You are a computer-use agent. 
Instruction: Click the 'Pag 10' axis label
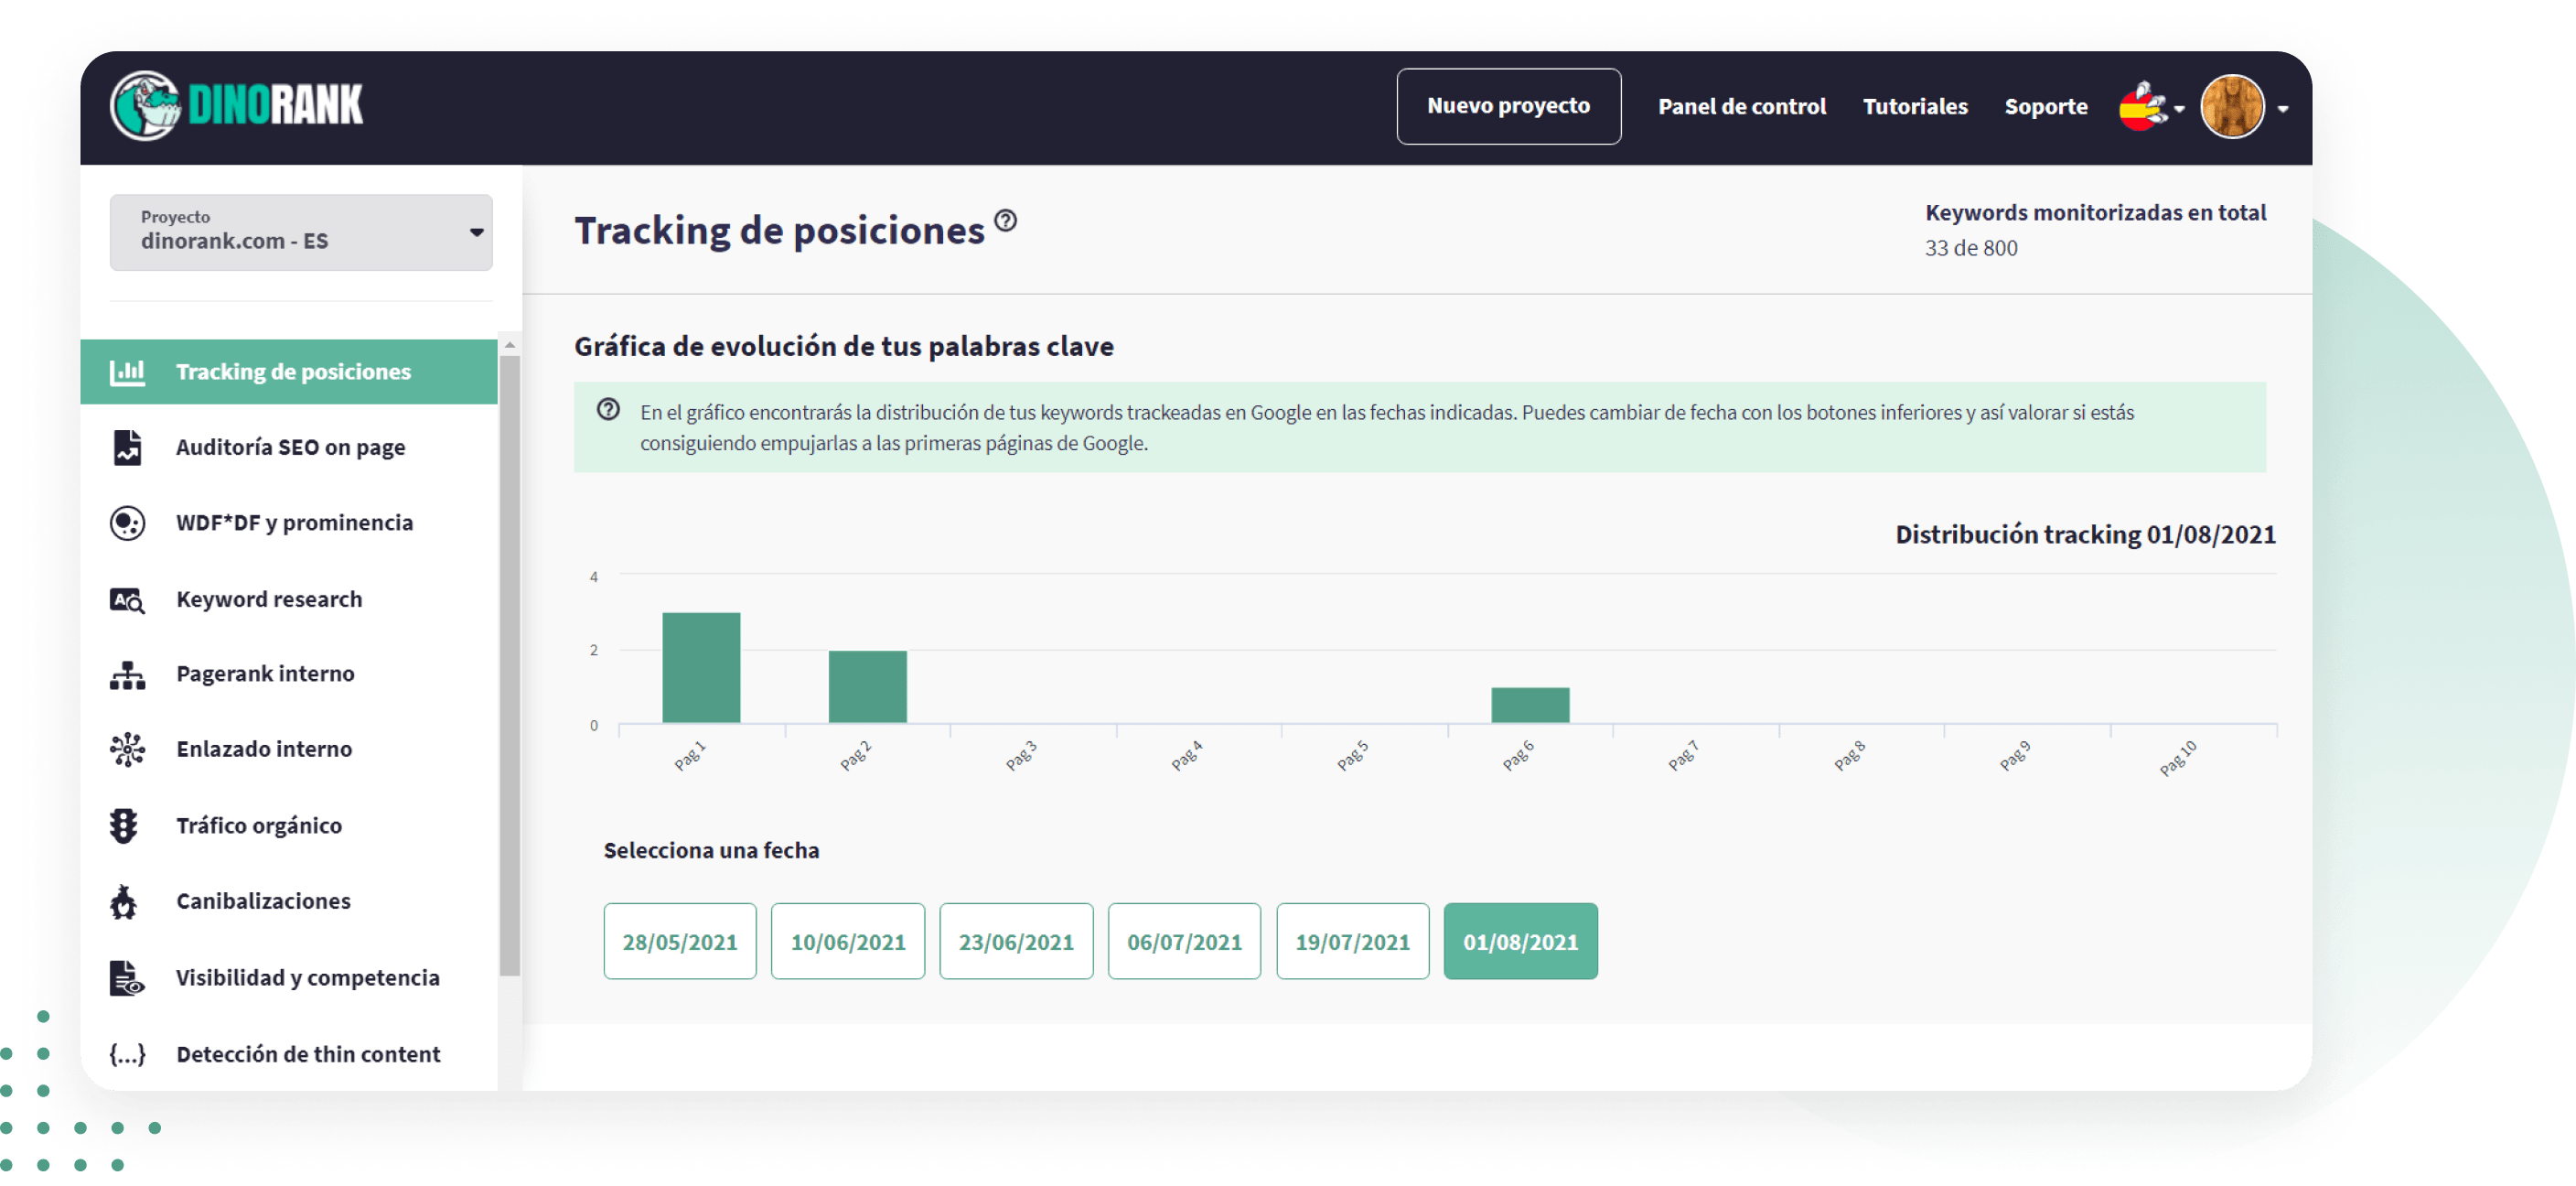[2178, 757]
